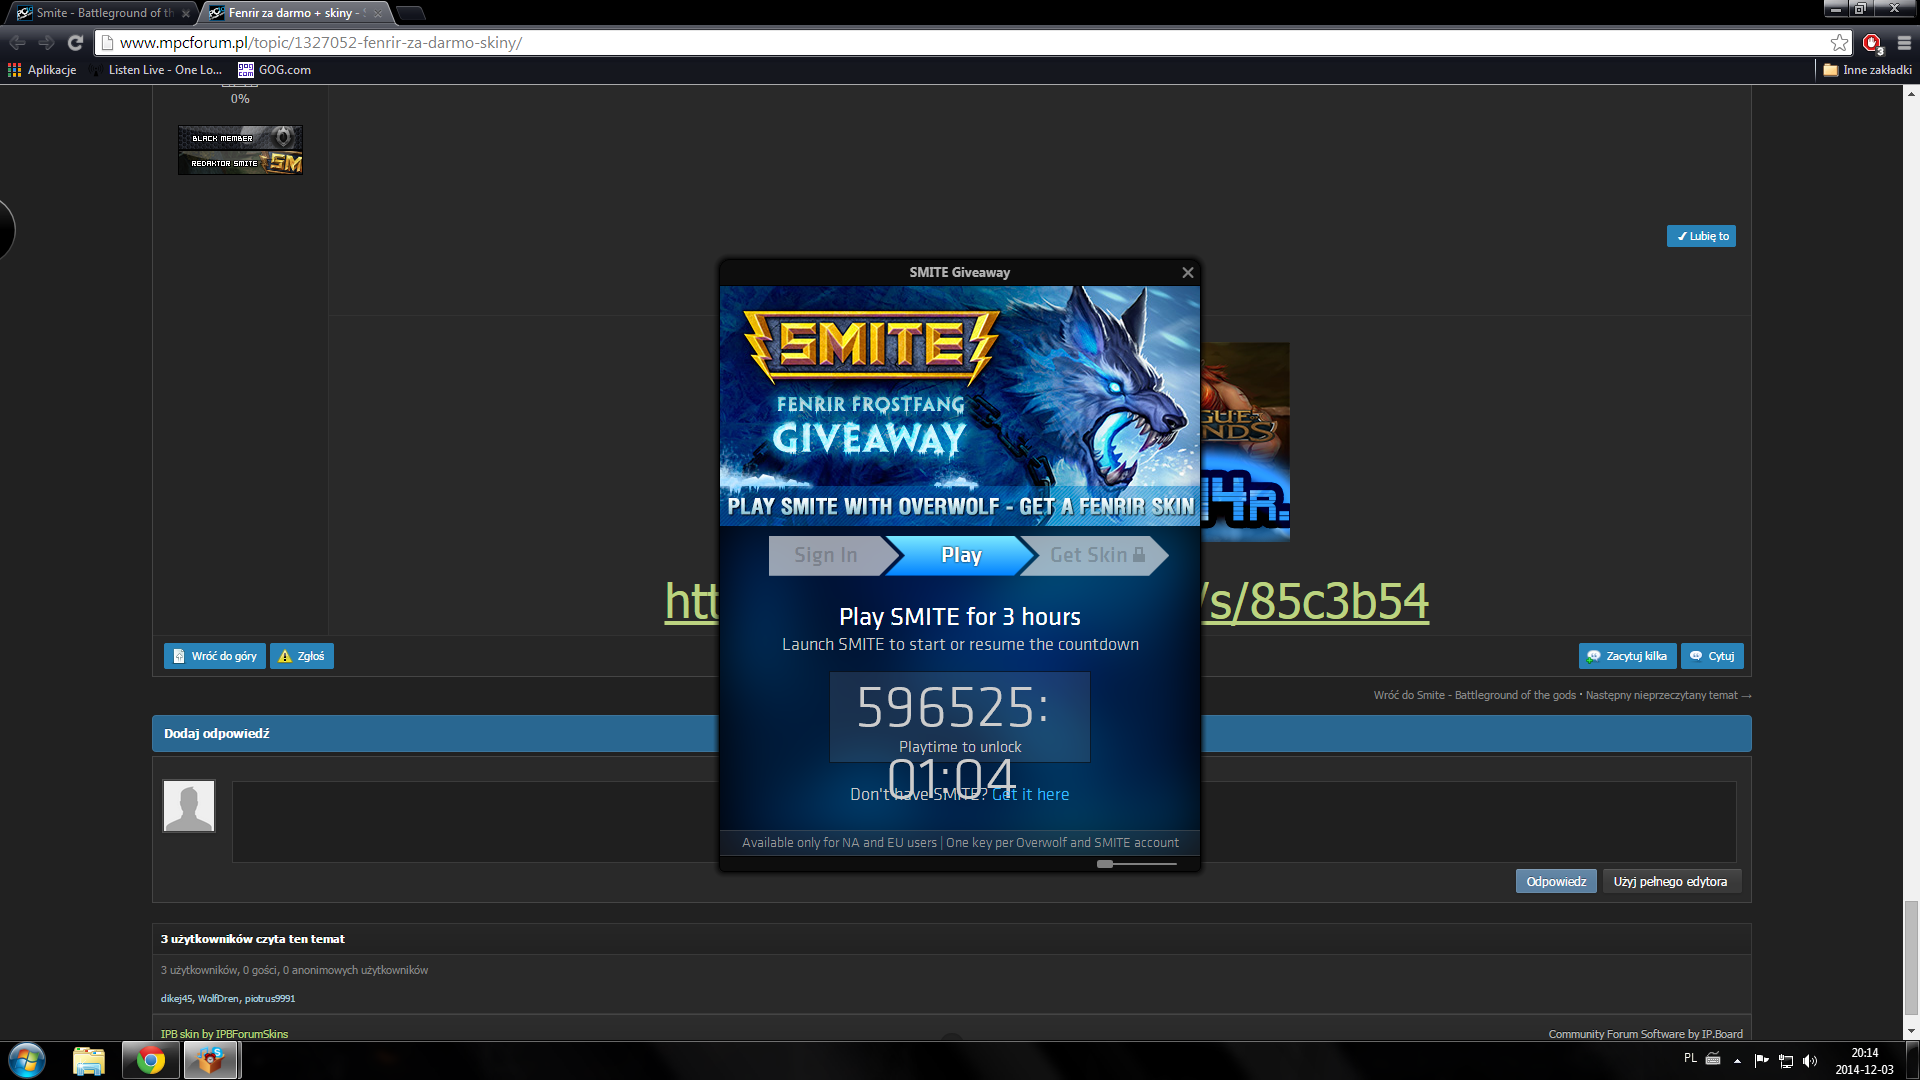This screenshot has height=1080, width=1920.
Task: Close the Smite - Battleground browser tab
Action: pos(186,14)
